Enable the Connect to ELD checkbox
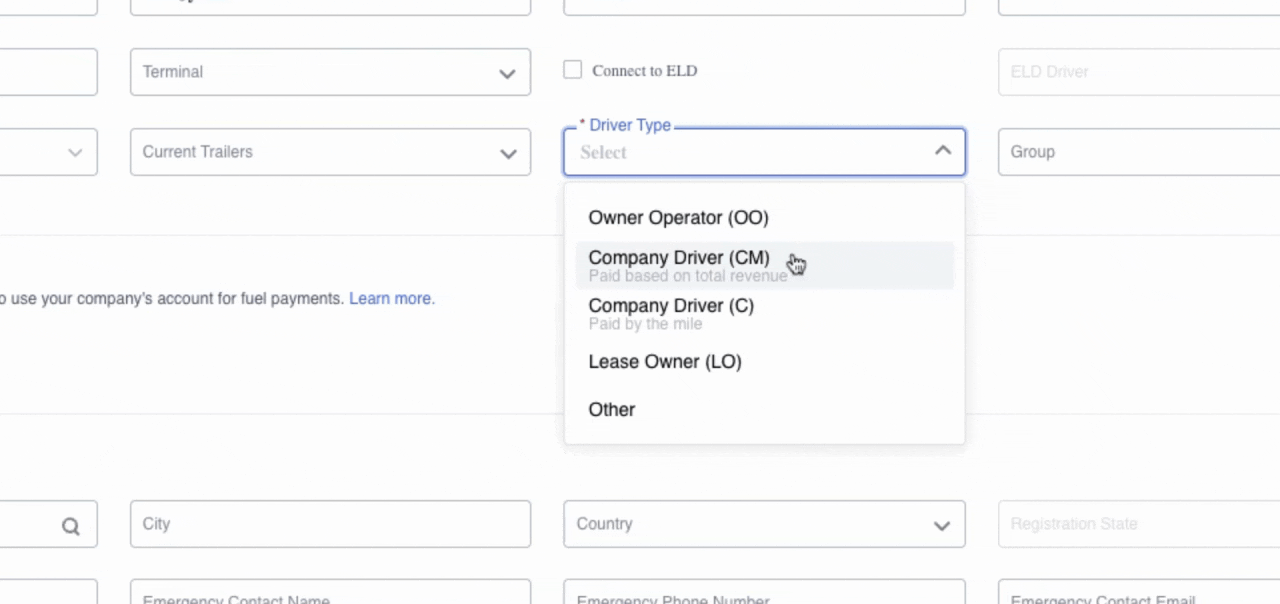 click(573, 70)
